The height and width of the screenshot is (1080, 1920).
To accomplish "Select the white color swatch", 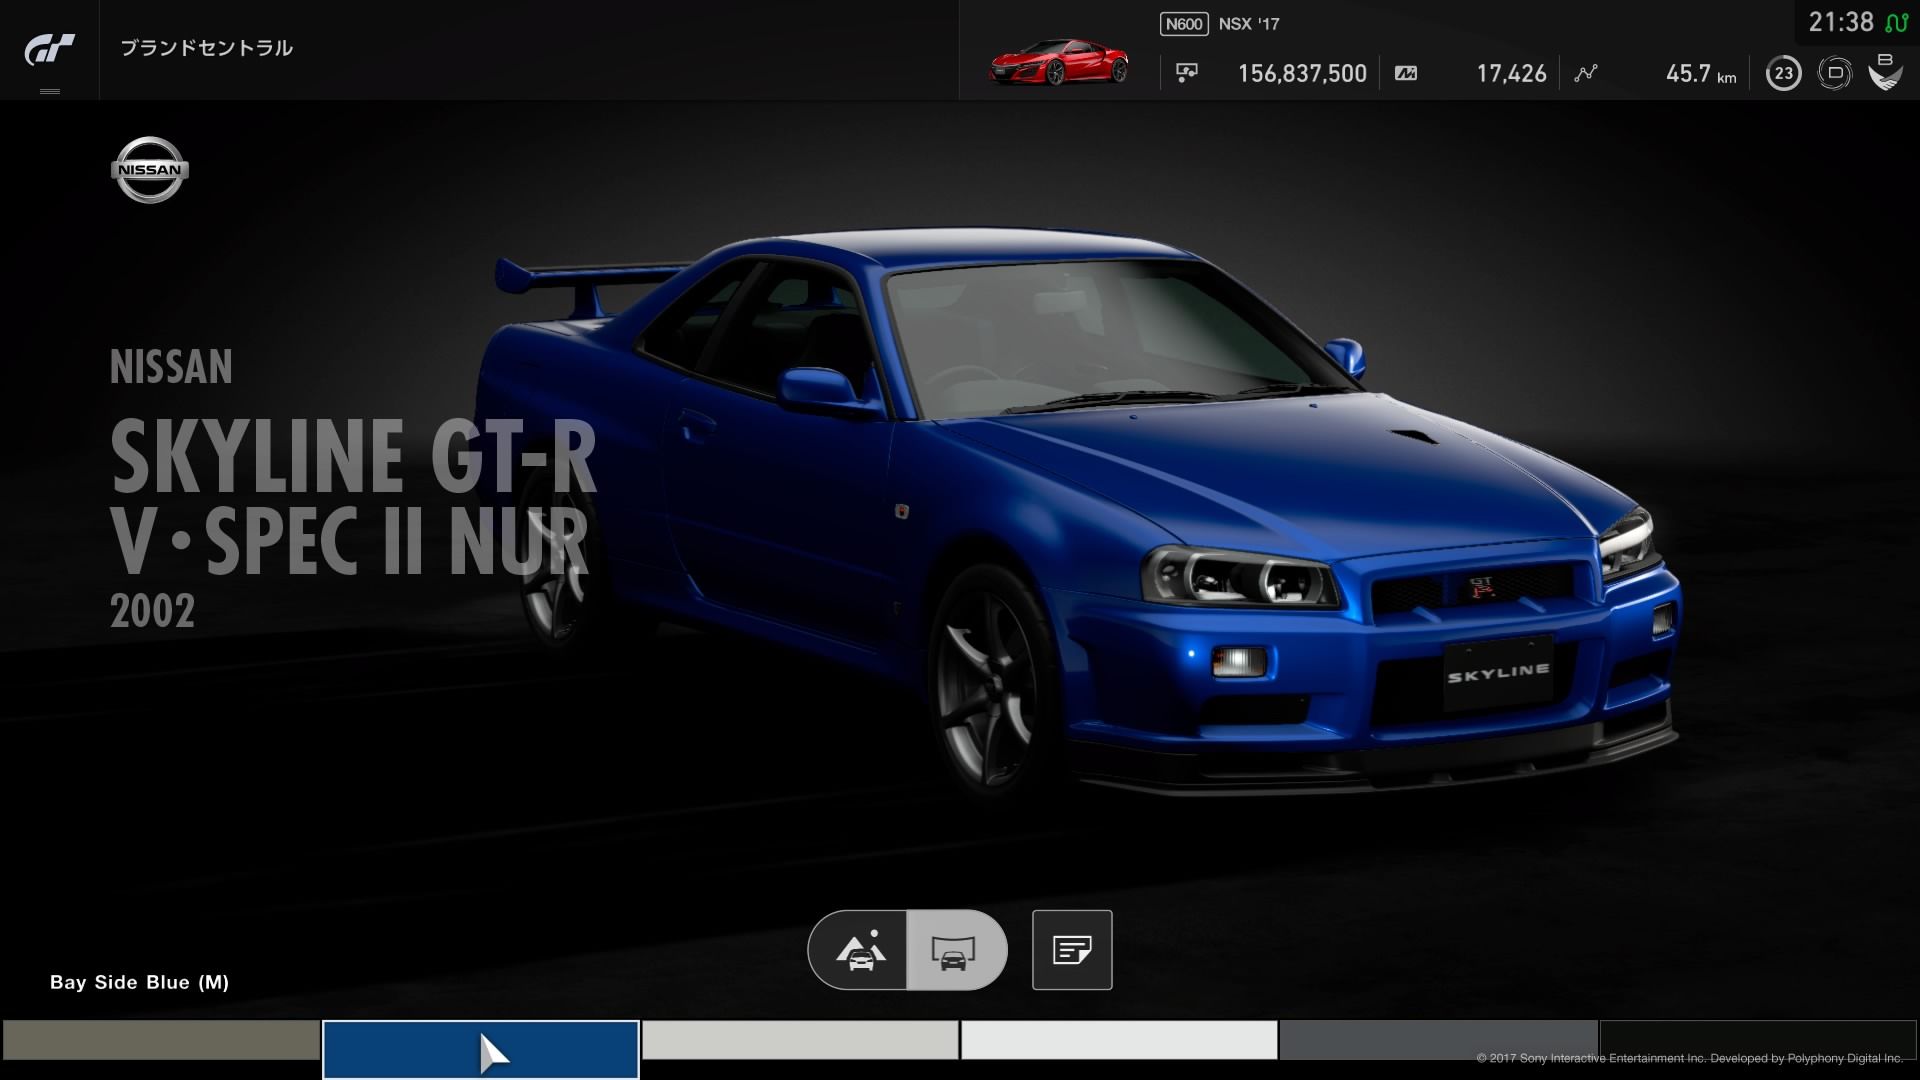I will (x=1119, y=1040).
